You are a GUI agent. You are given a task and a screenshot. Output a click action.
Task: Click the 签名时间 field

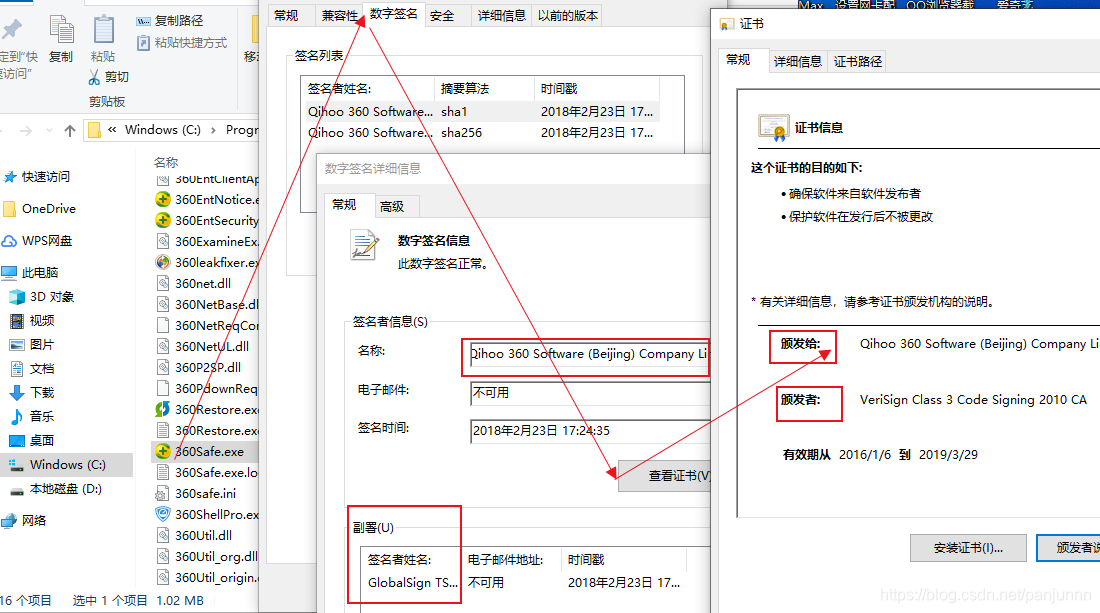coord(589,431)
